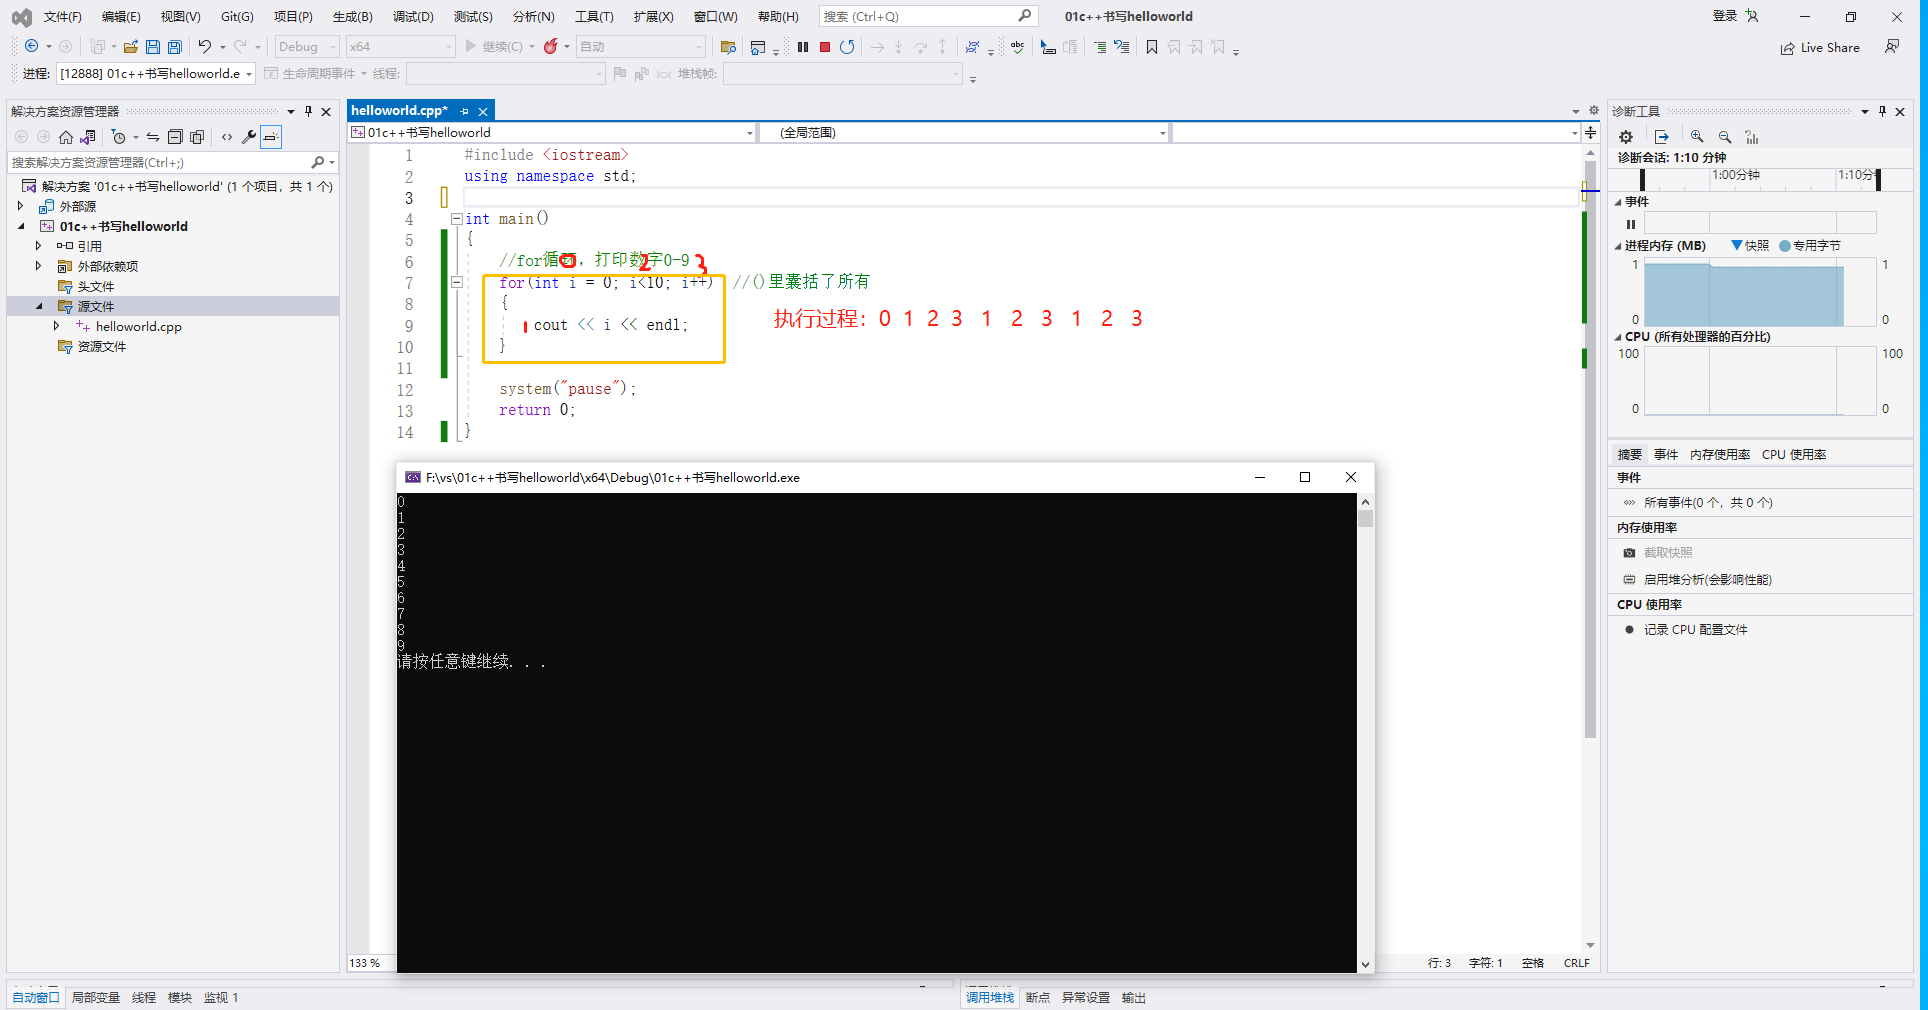Switch to the 内存使用率 tab
This screenshot has width=1928, height=1010.
[1720, 454]
